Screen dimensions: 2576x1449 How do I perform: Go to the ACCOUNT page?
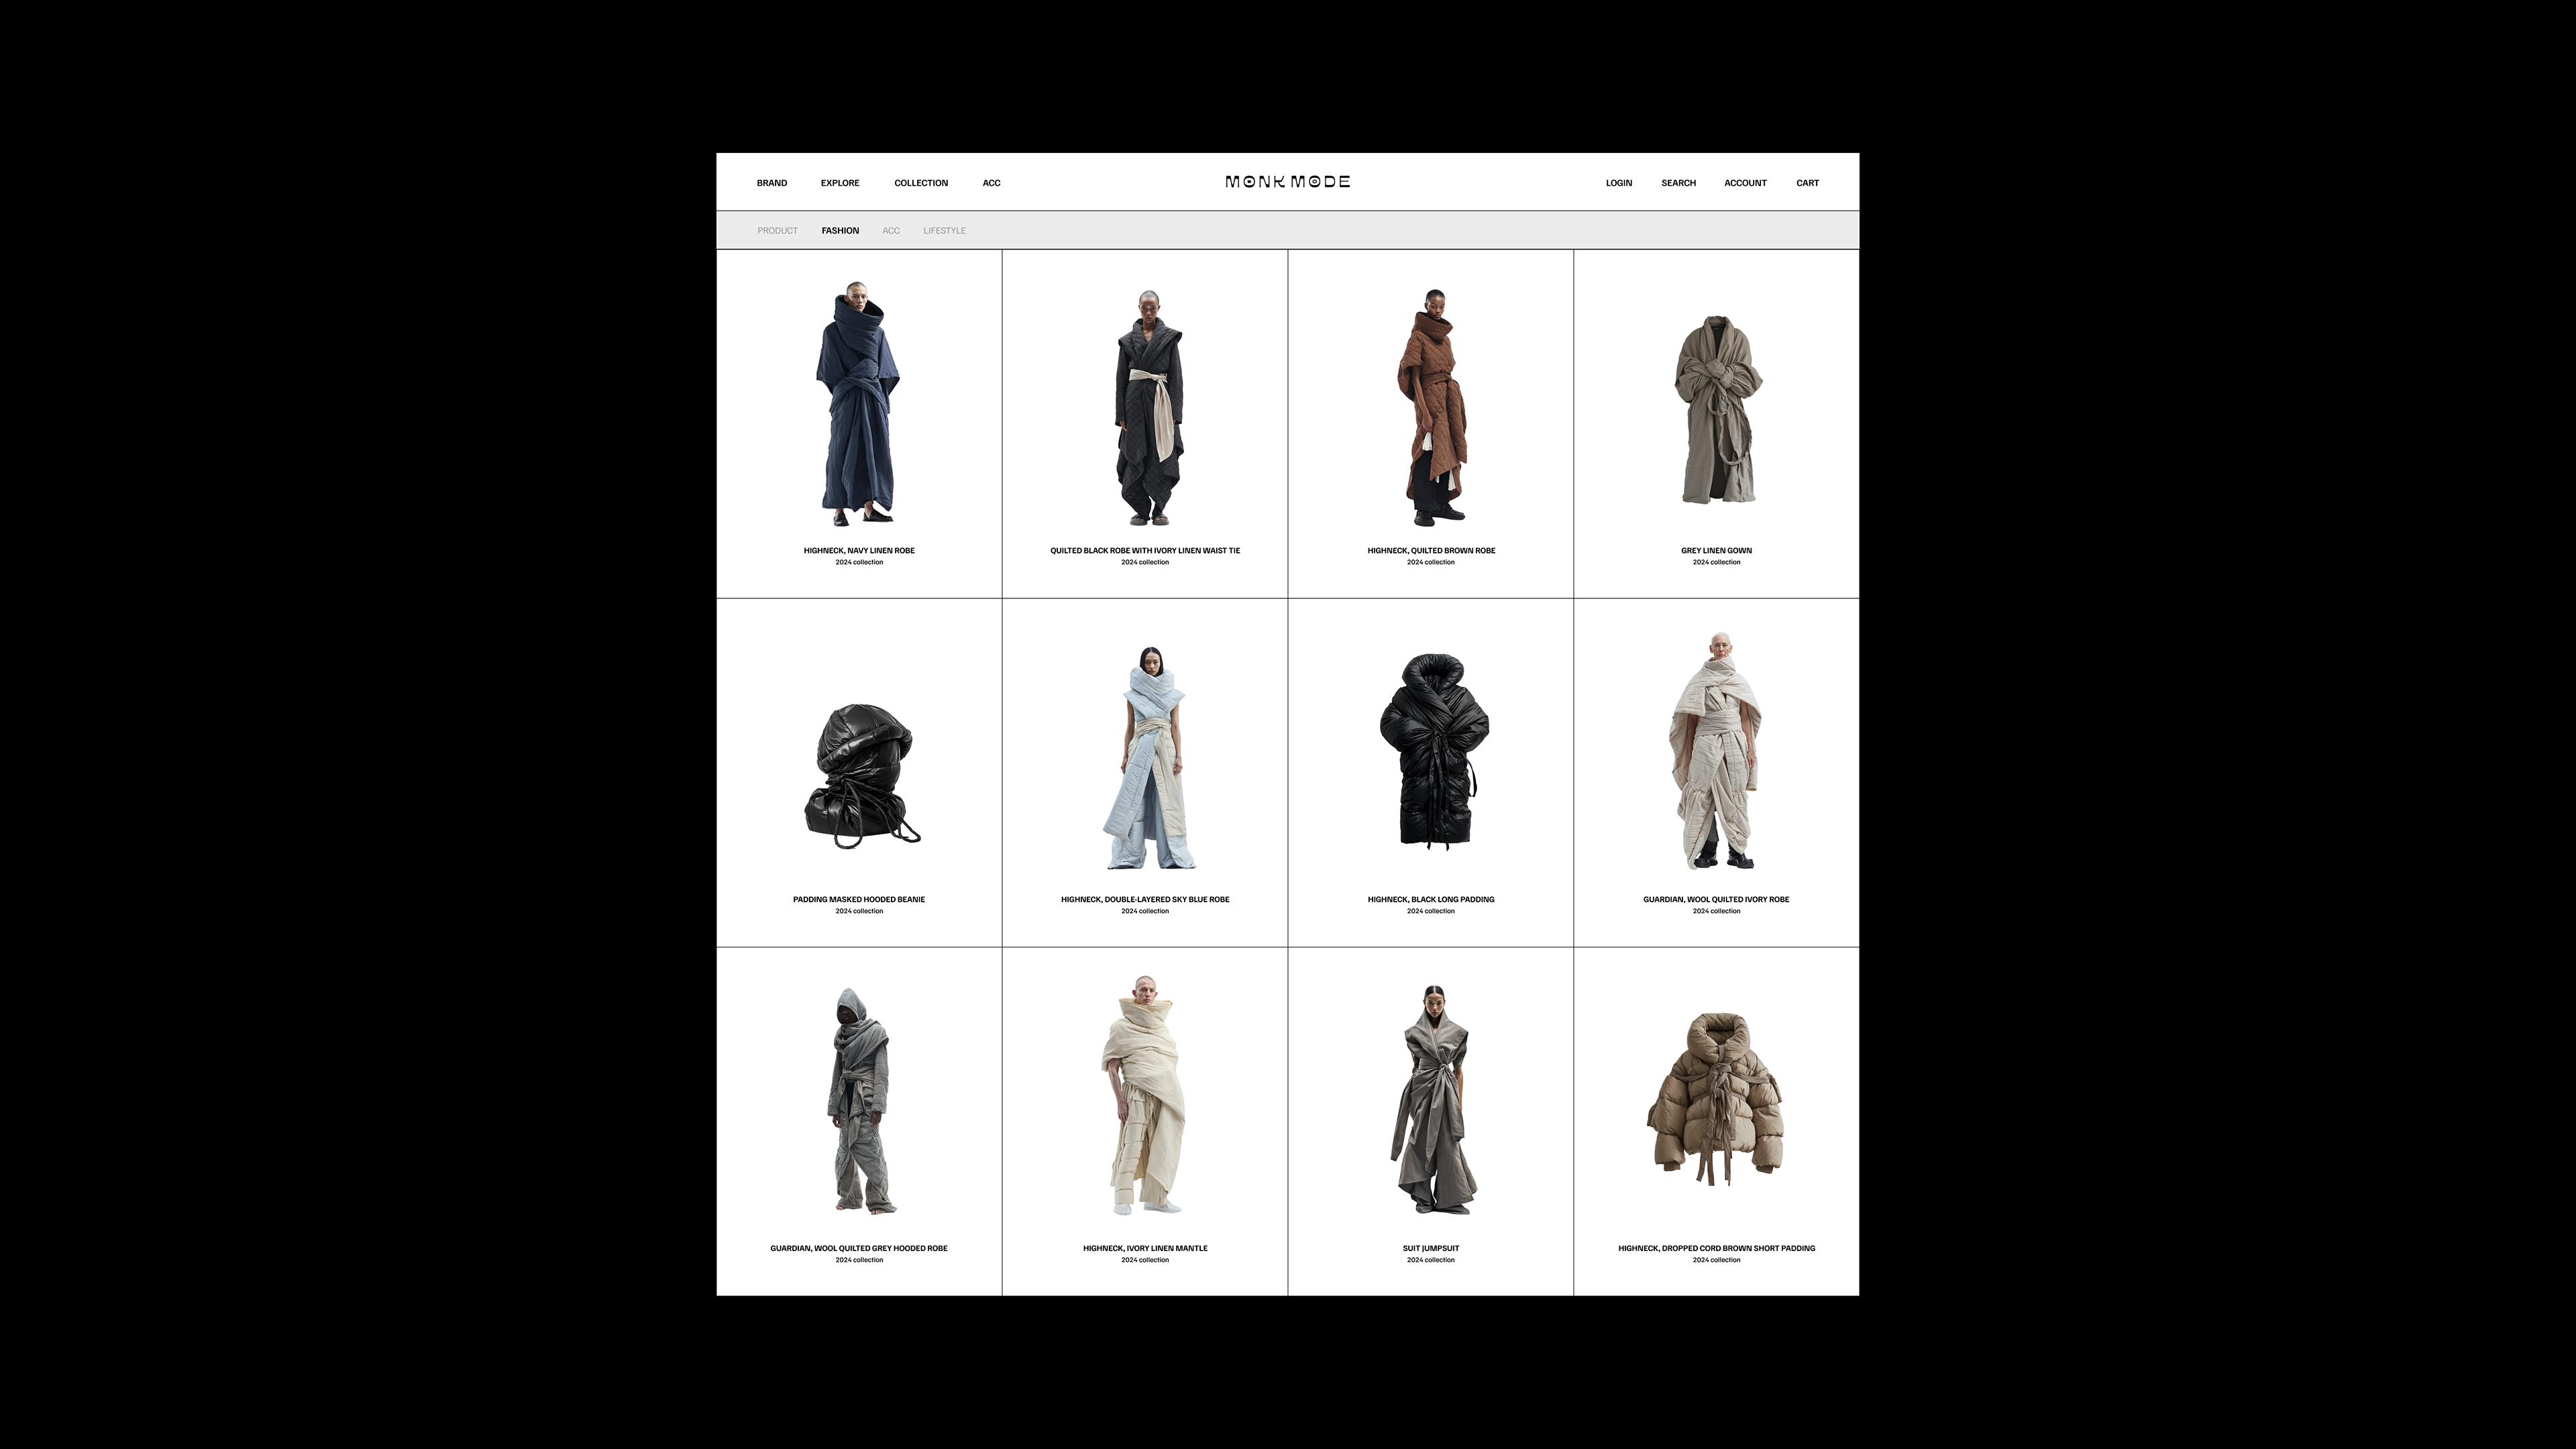tap(1745, 183)
